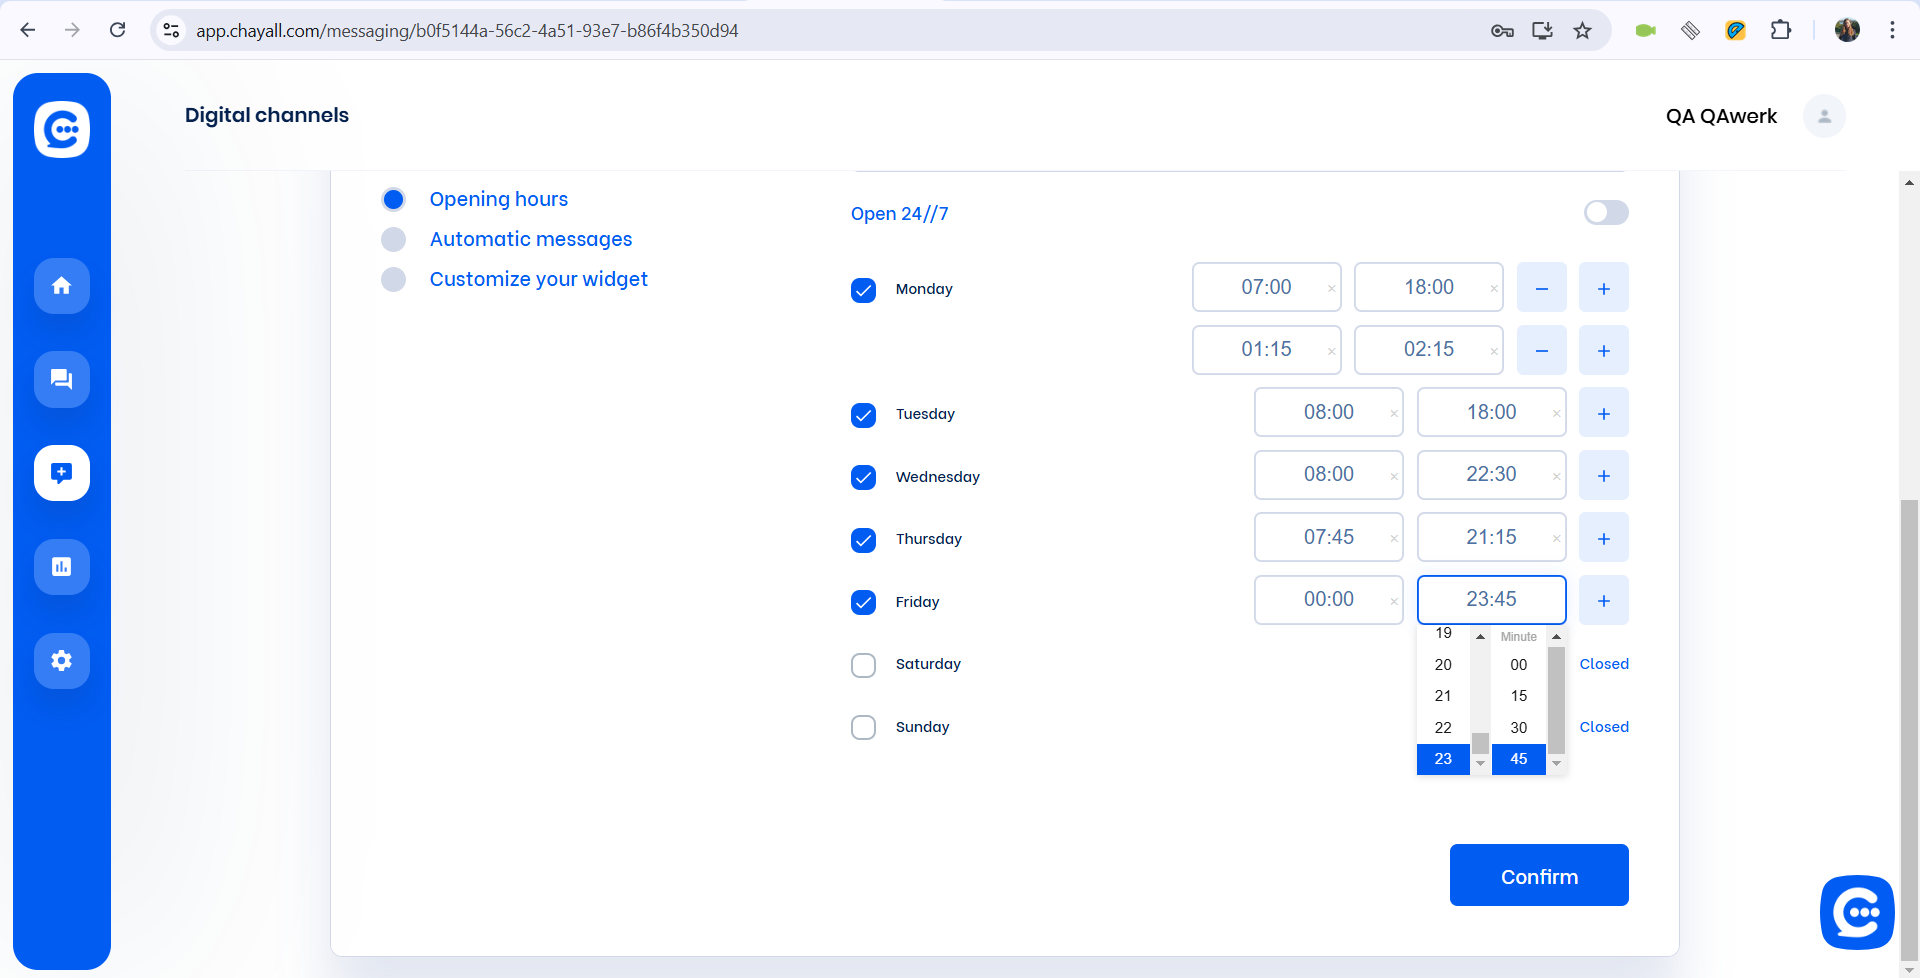
Task: Uncheck the Tuesday checkbox
Action: point(864,415)
